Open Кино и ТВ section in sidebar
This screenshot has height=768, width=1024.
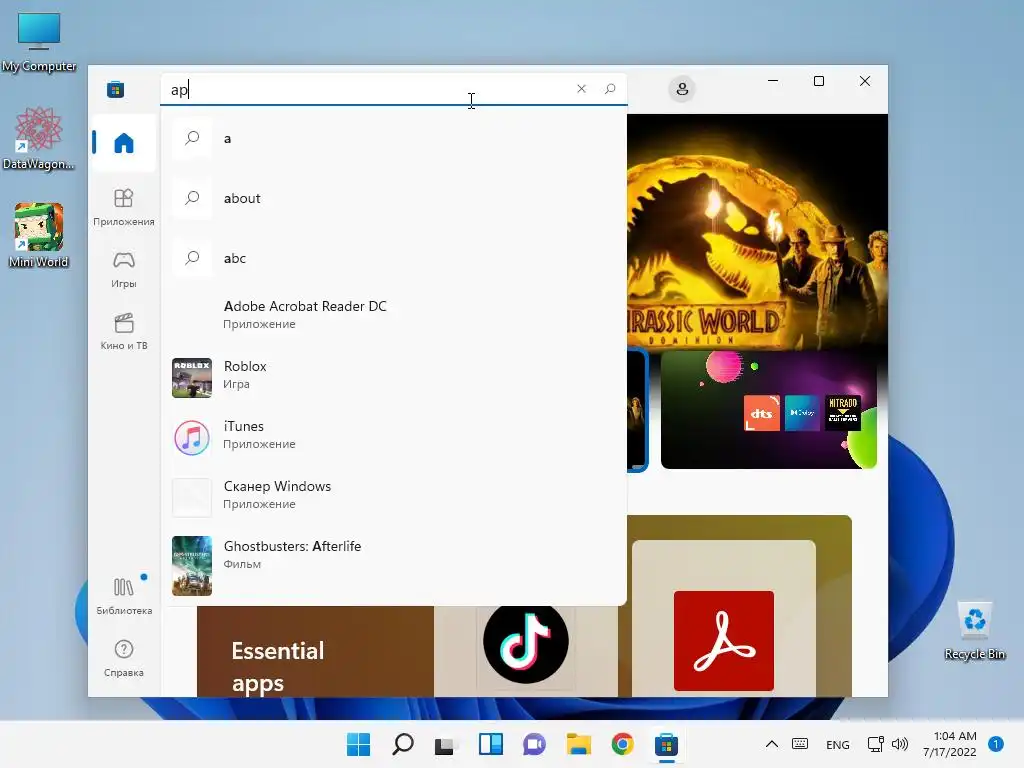point(123,331)
